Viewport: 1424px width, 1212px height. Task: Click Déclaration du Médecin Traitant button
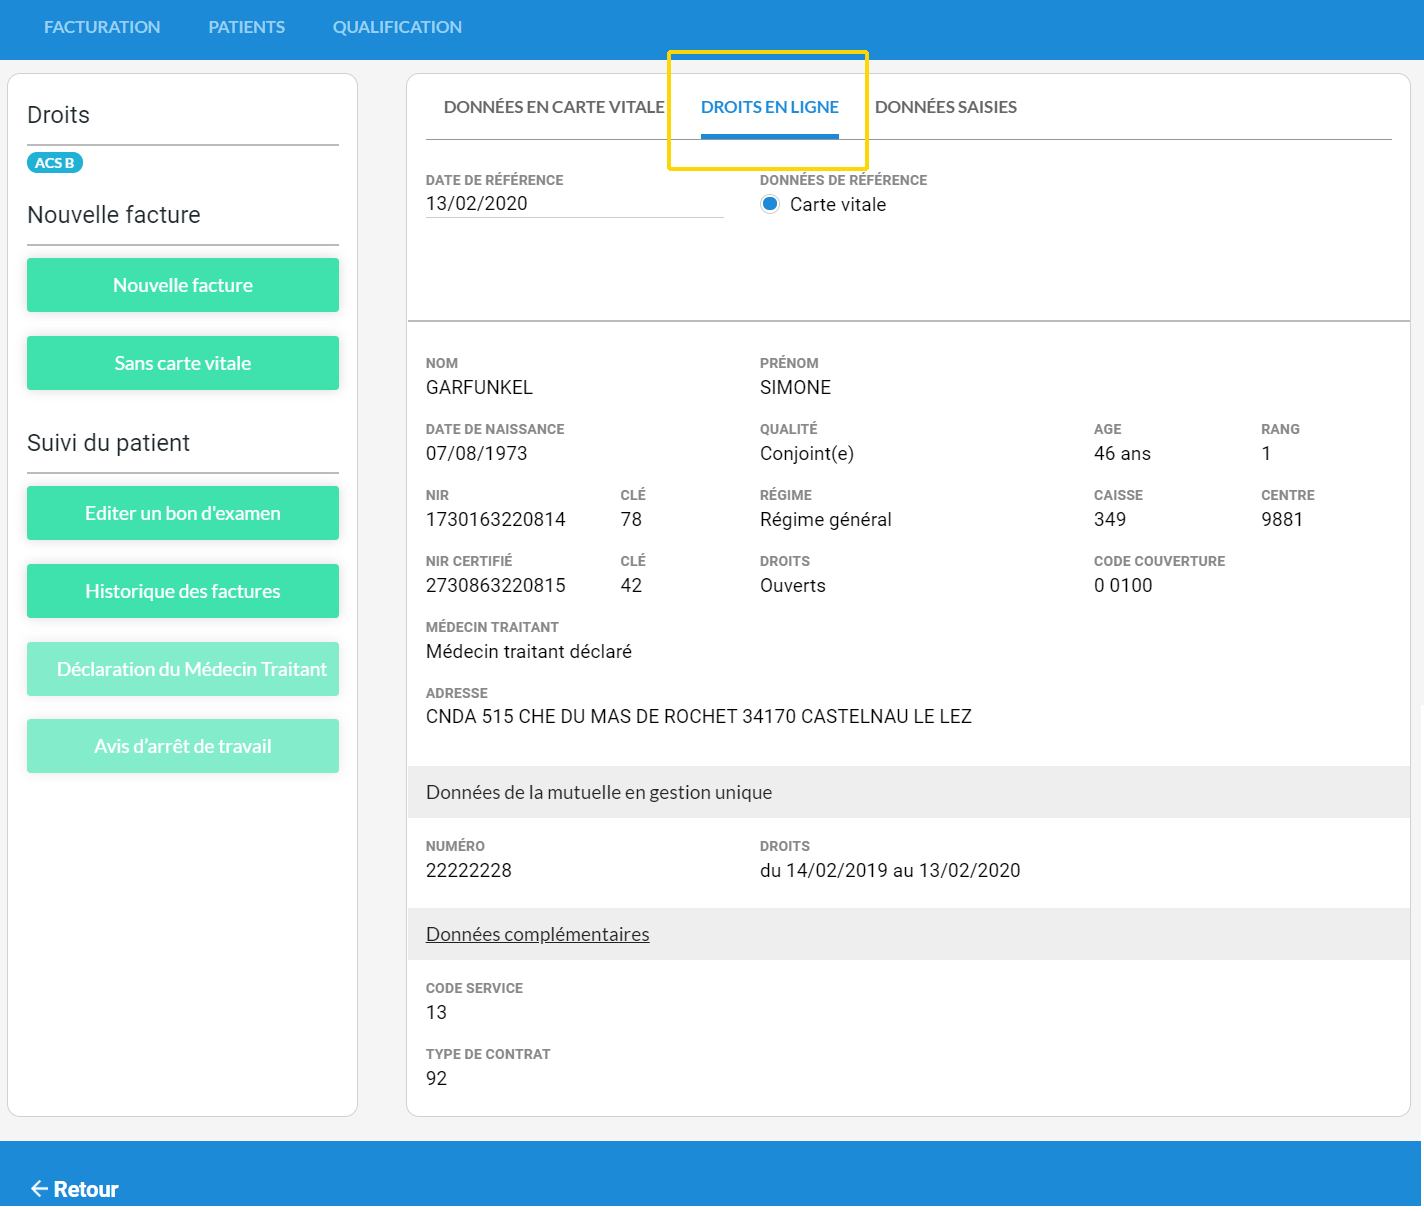[x=183, y=669]
